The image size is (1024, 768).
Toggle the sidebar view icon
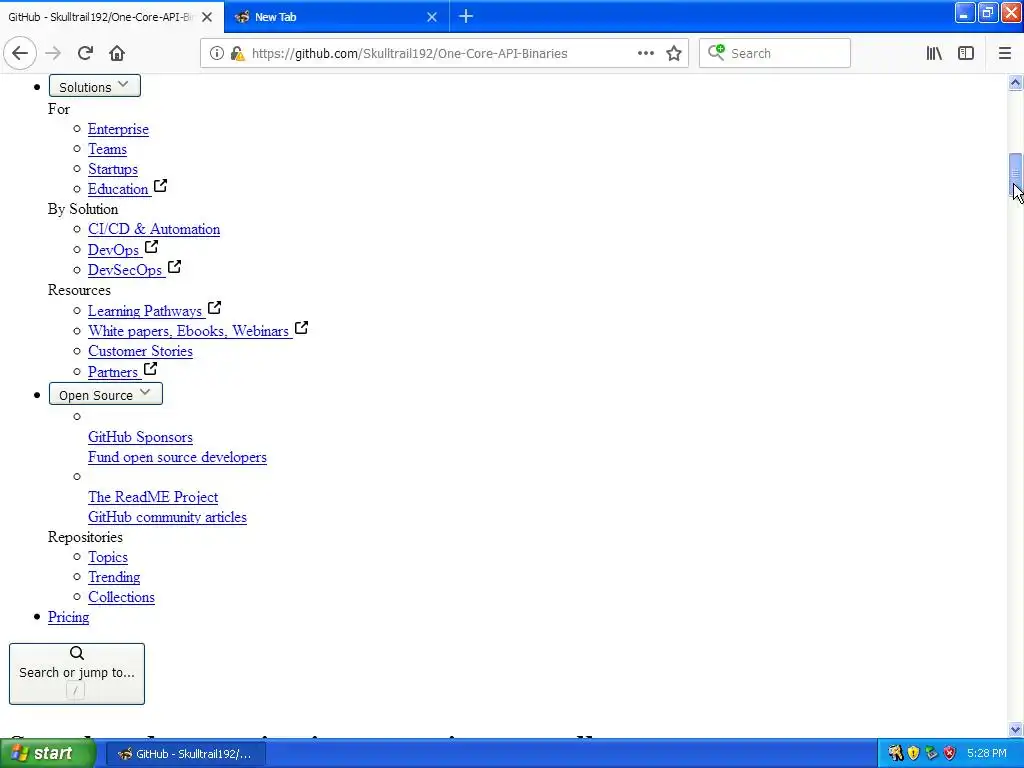pos(966,54)
